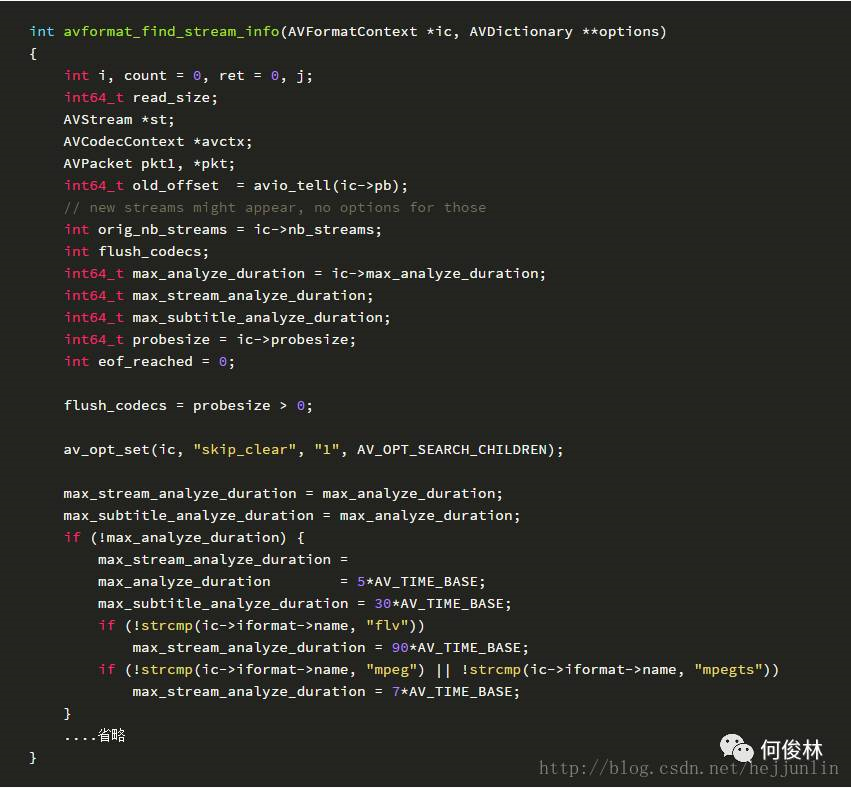Click the AVPacket pkt1, *pkt declaration
This screenshot has width=851, height=788.
click(149, 163)
